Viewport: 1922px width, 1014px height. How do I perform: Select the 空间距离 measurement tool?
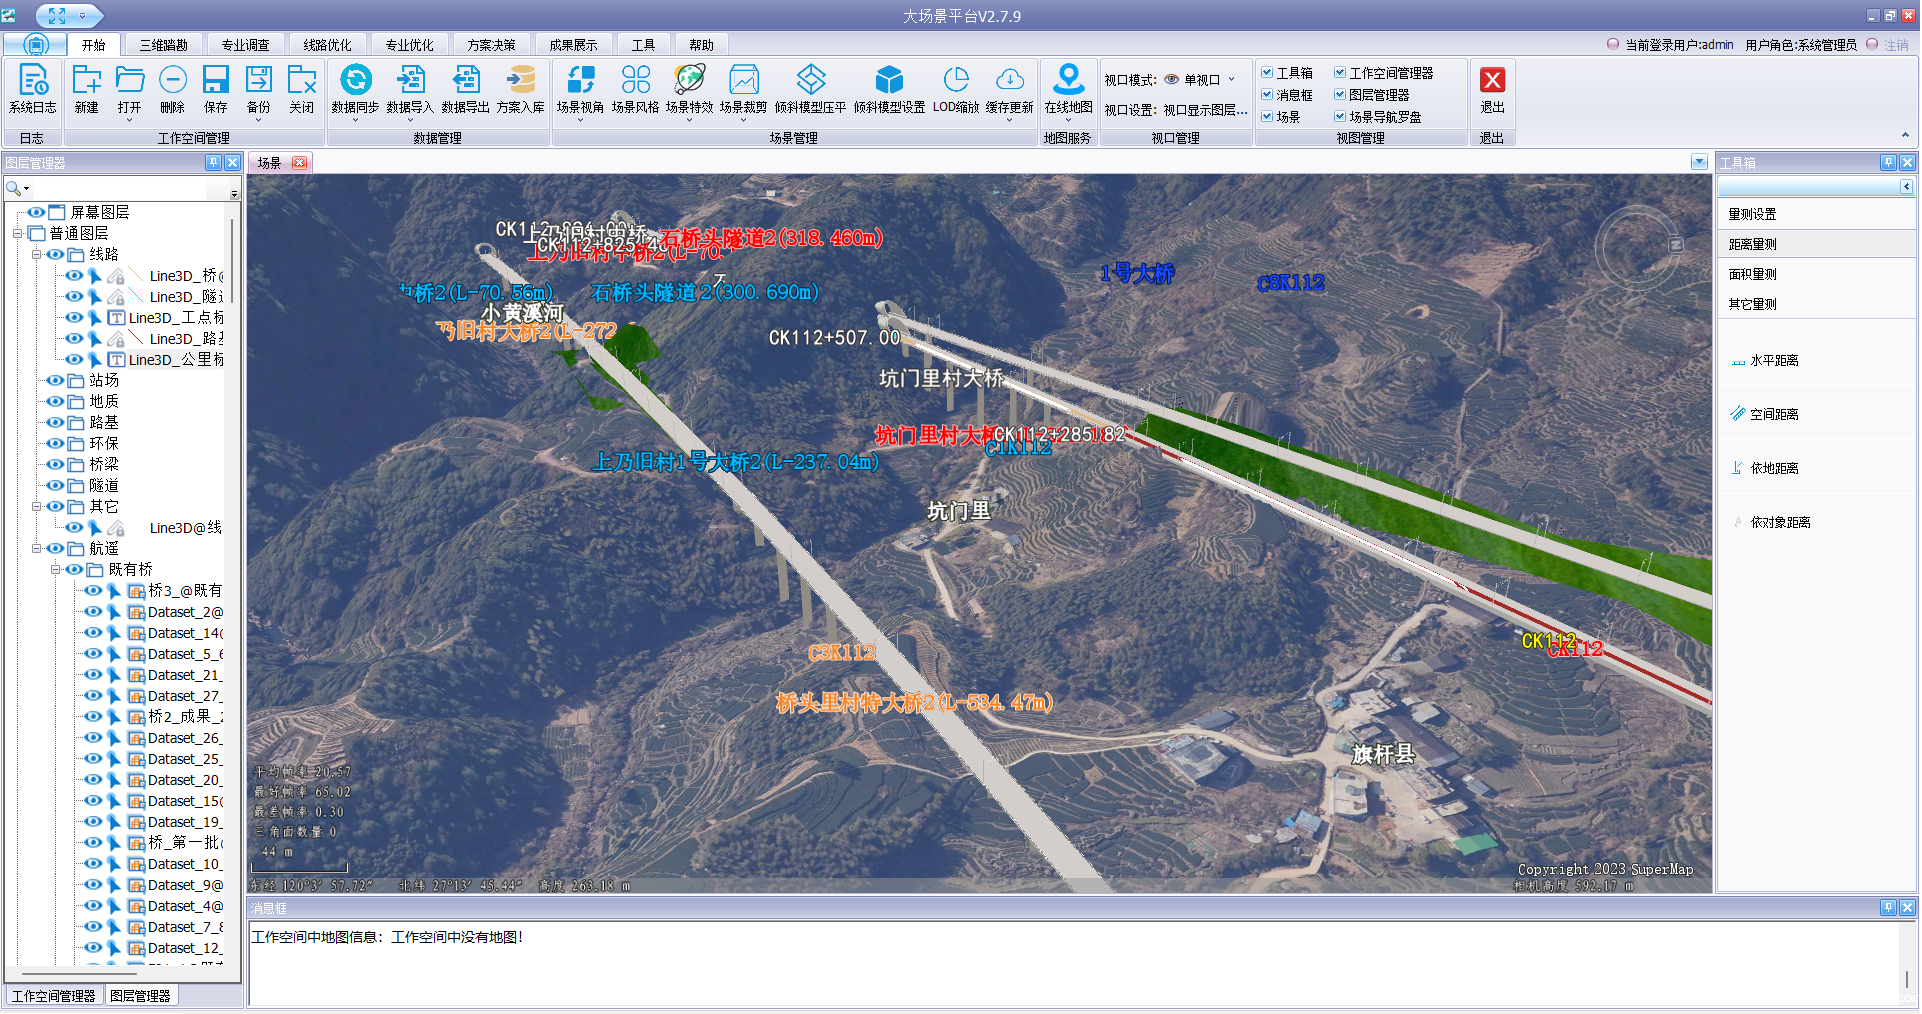pos(1773,414)
